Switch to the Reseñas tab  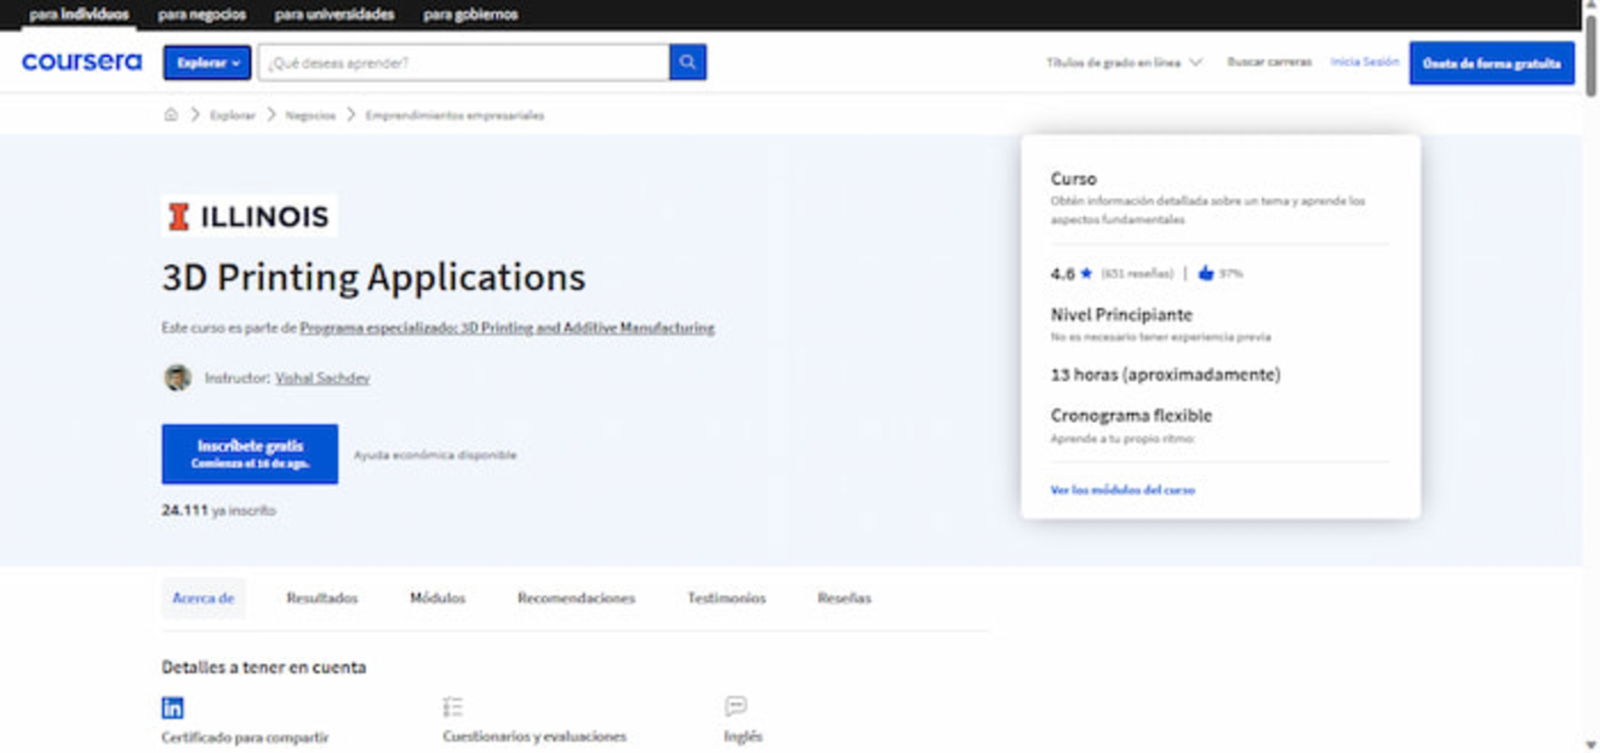844,598
